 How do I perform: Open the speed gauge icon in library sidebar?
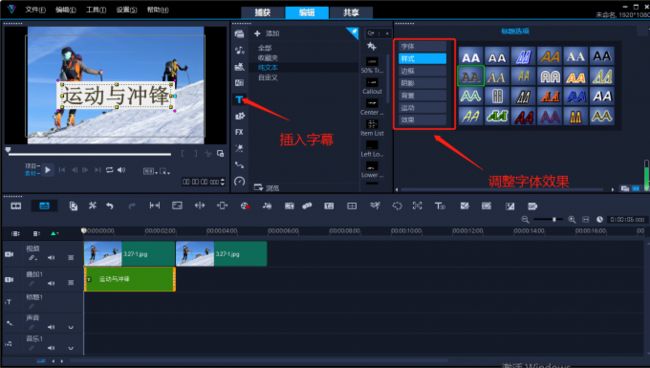239,181
